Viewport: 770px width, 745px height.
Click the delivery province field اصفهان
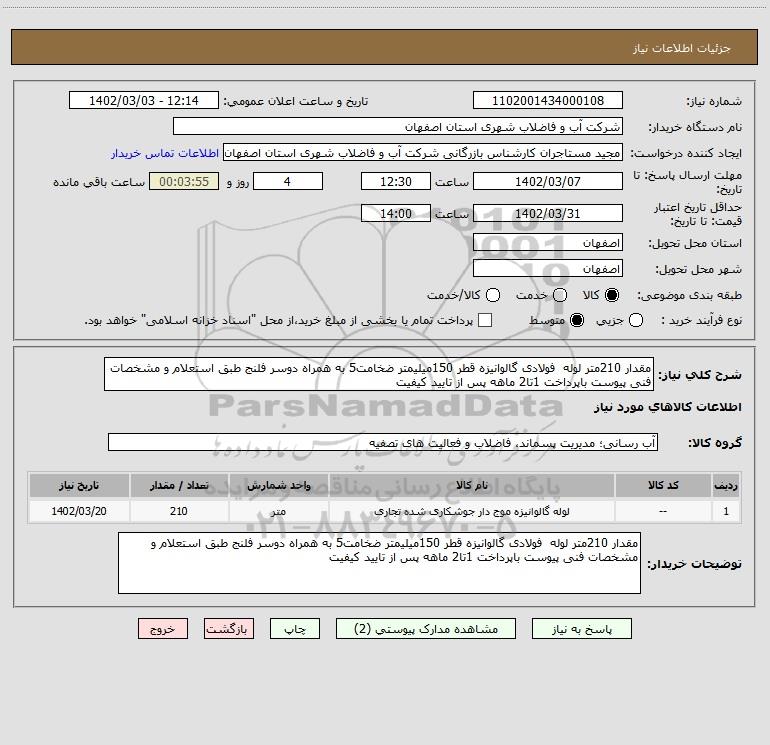tap(548, 243)
